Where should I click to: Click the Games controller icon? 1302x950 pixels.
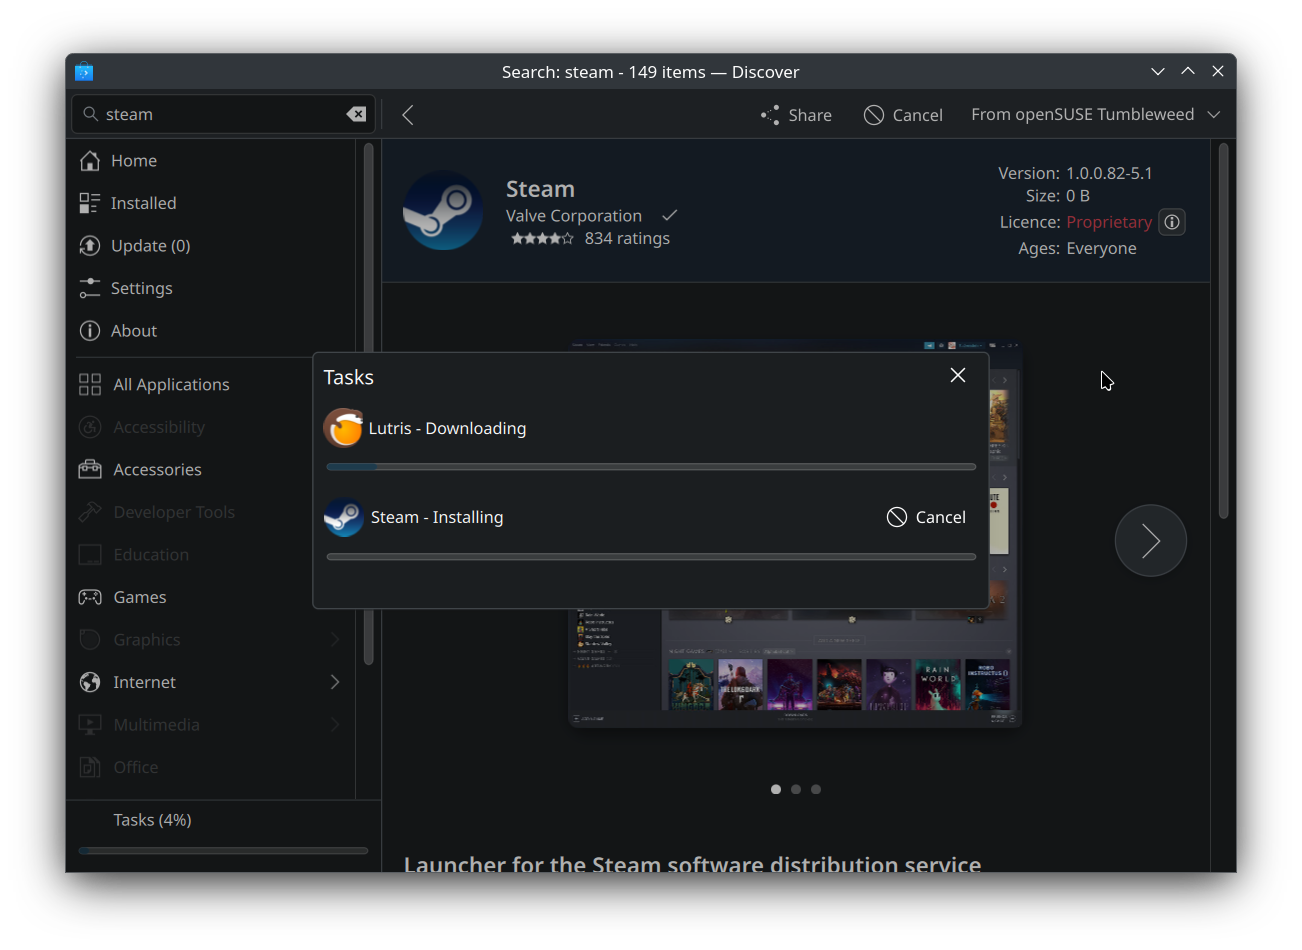(90, 597)
